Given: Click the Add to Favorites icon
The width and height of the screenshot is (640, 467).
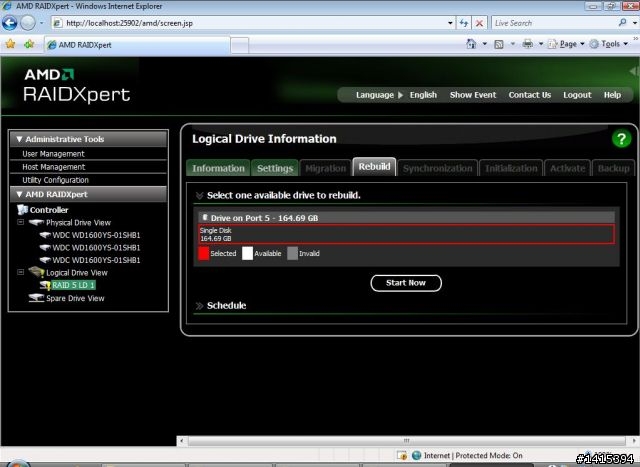Looking at the screenshot, I should 29,44.
